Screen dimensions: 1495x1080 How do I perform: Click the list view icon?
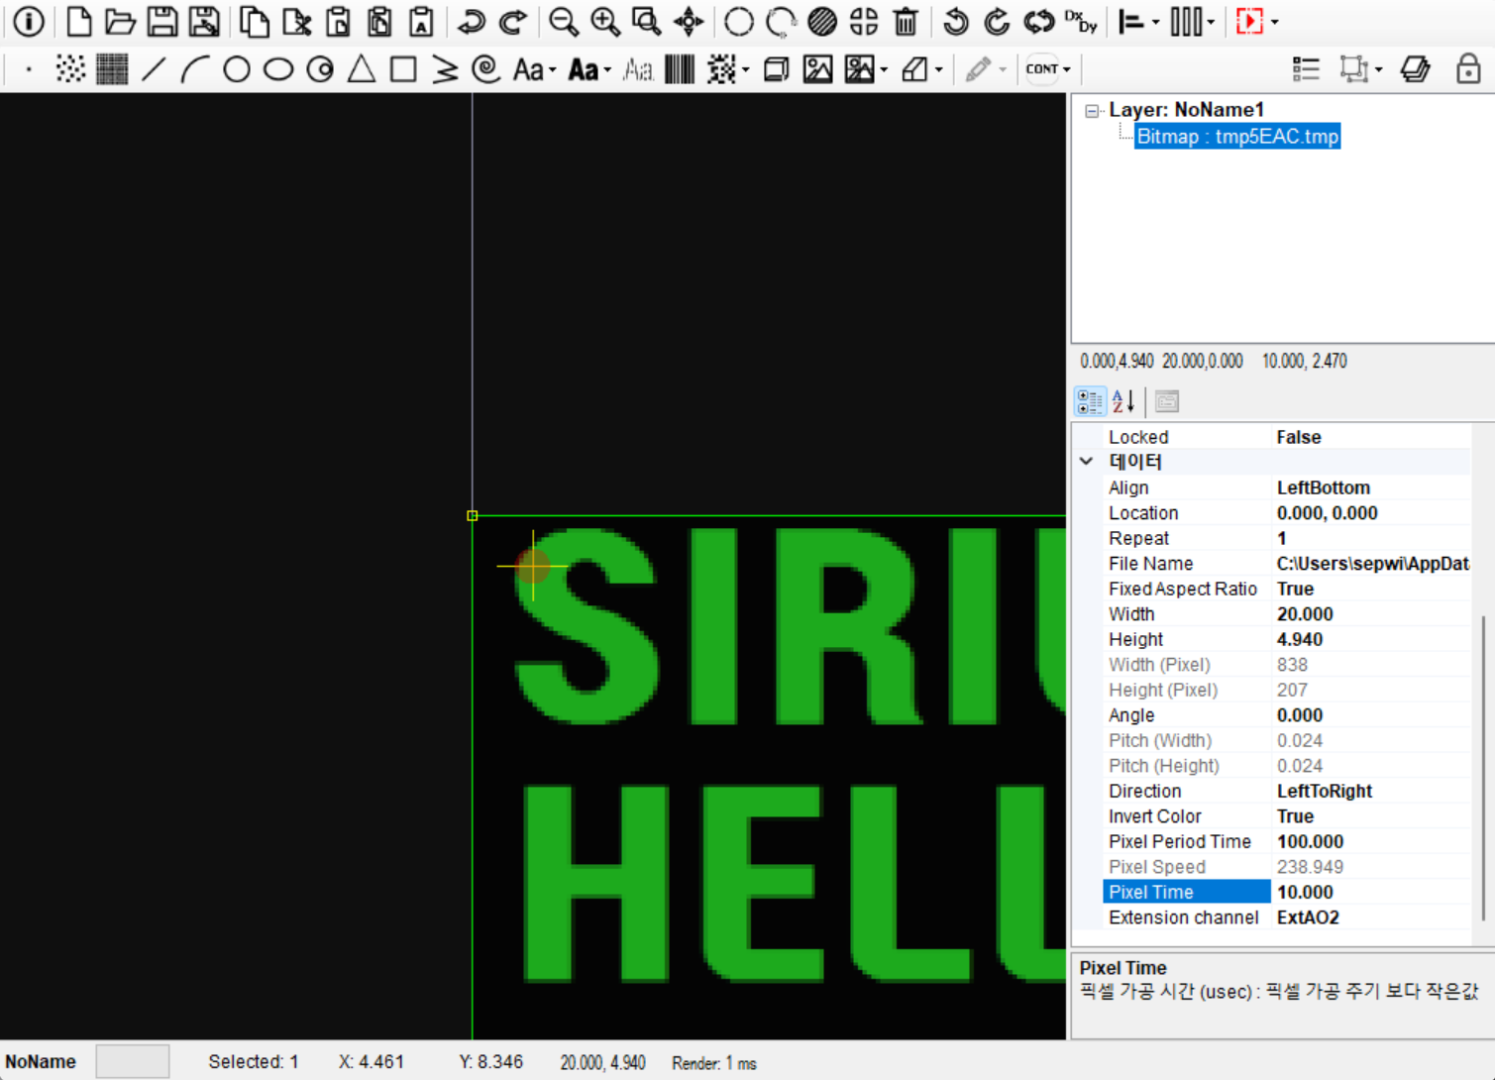tap(1306, 69)
